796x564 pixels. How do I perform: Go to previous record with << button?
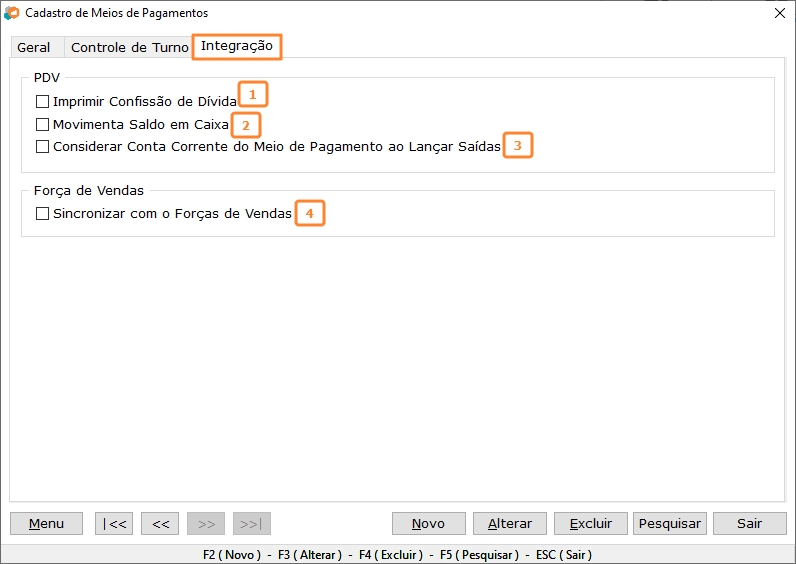tap(160, 524)
